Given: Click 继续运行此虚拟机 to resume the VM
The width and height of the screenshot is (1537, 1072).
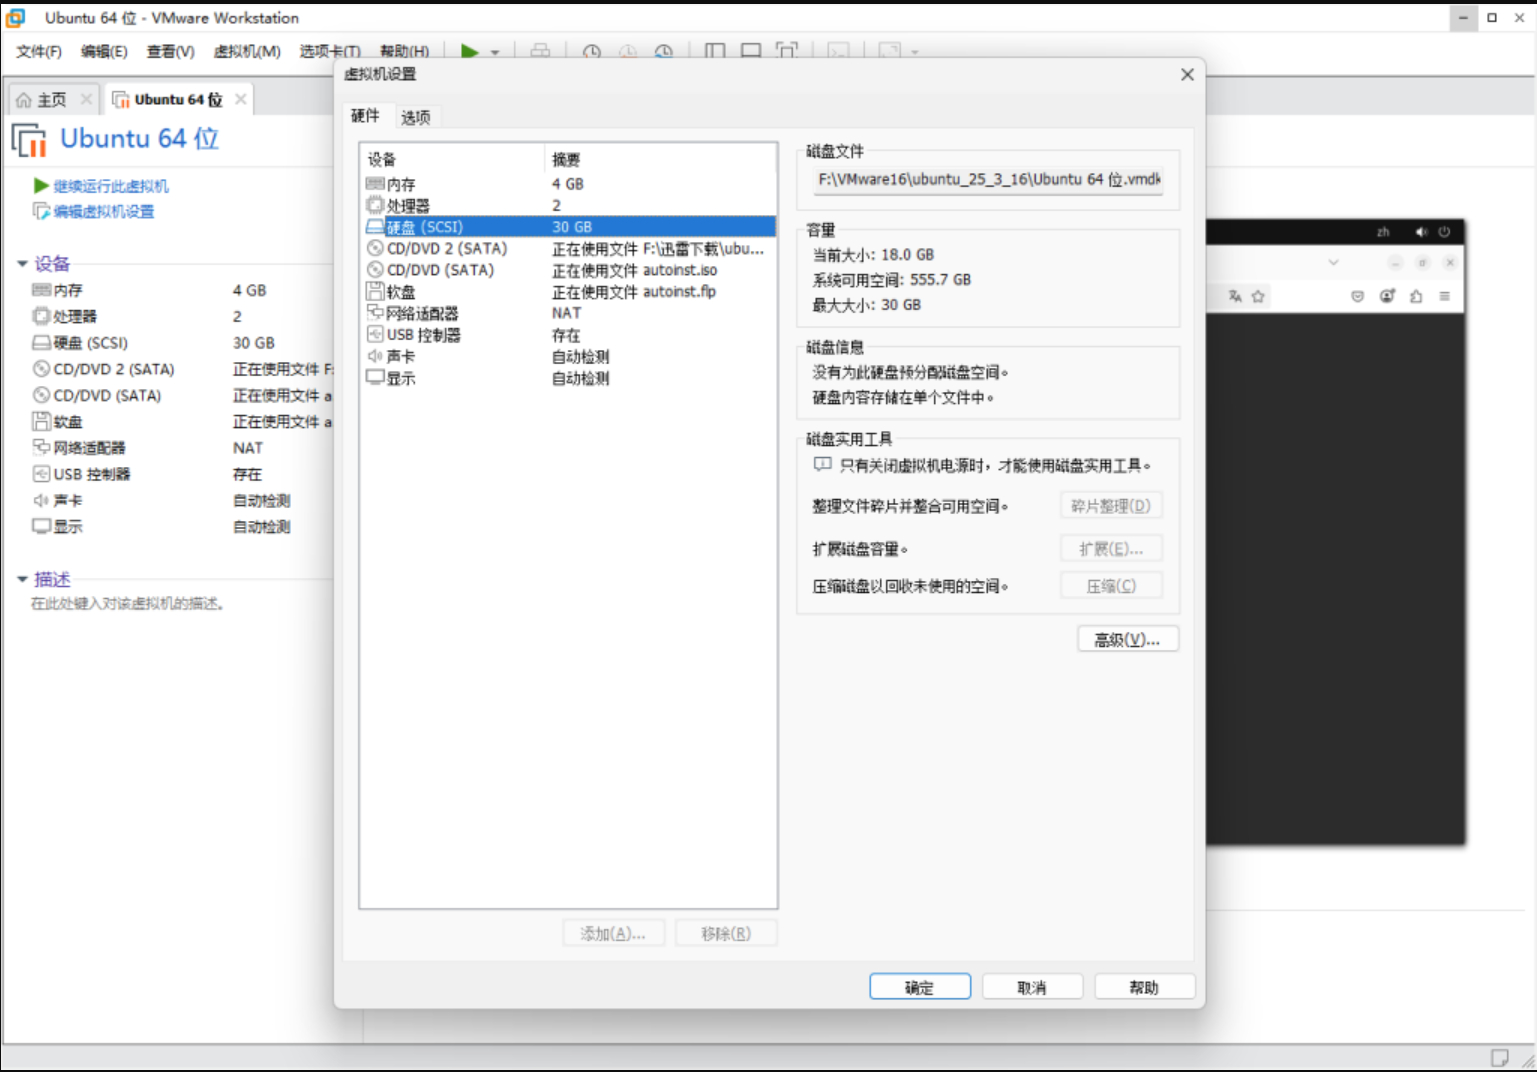Looking at the screenshot, I should pos(110,186).
